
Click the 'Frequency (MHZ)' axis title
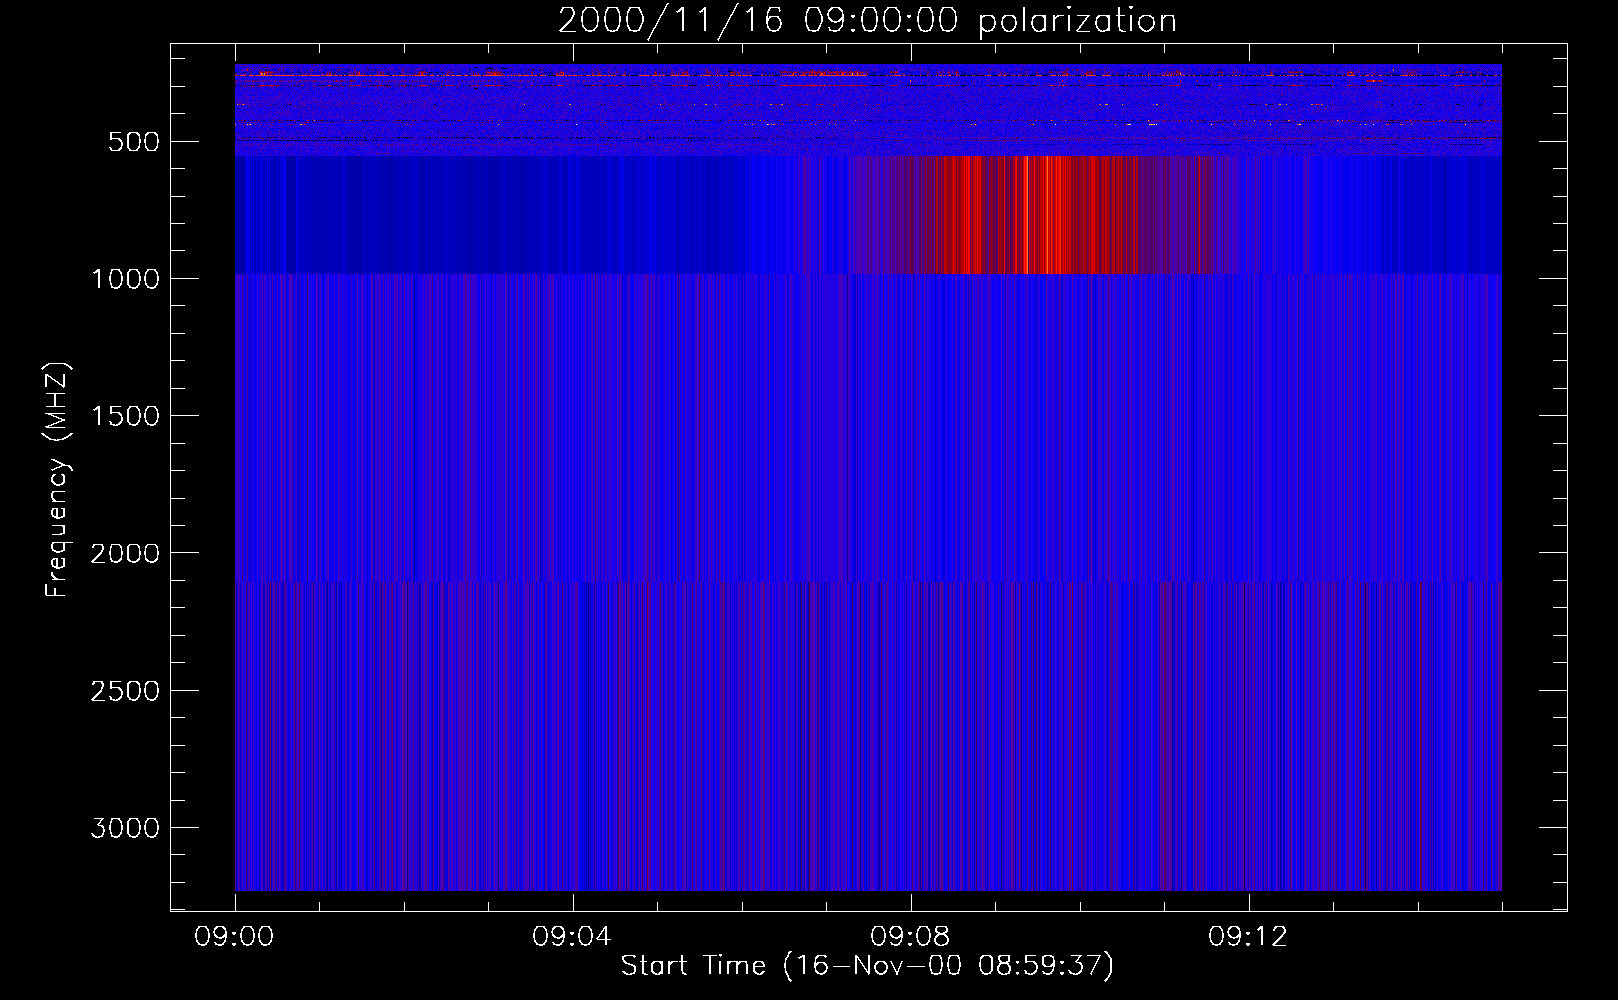(57, 479)
